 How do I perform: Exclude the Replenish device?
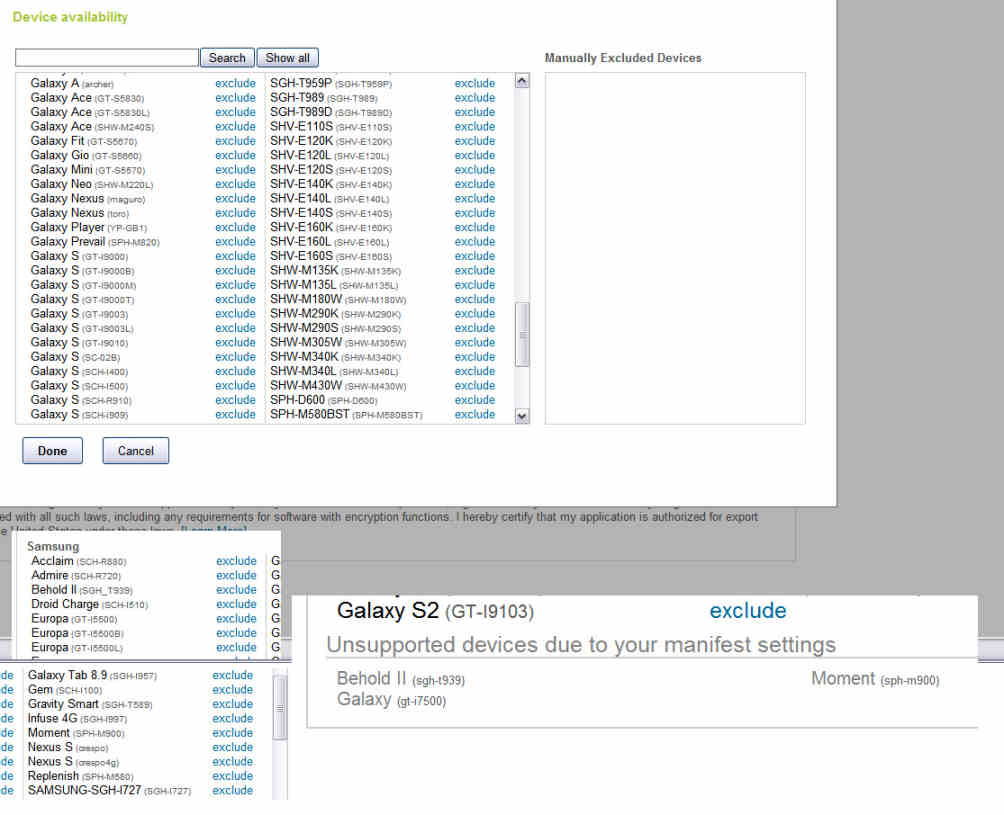(232, 777)
